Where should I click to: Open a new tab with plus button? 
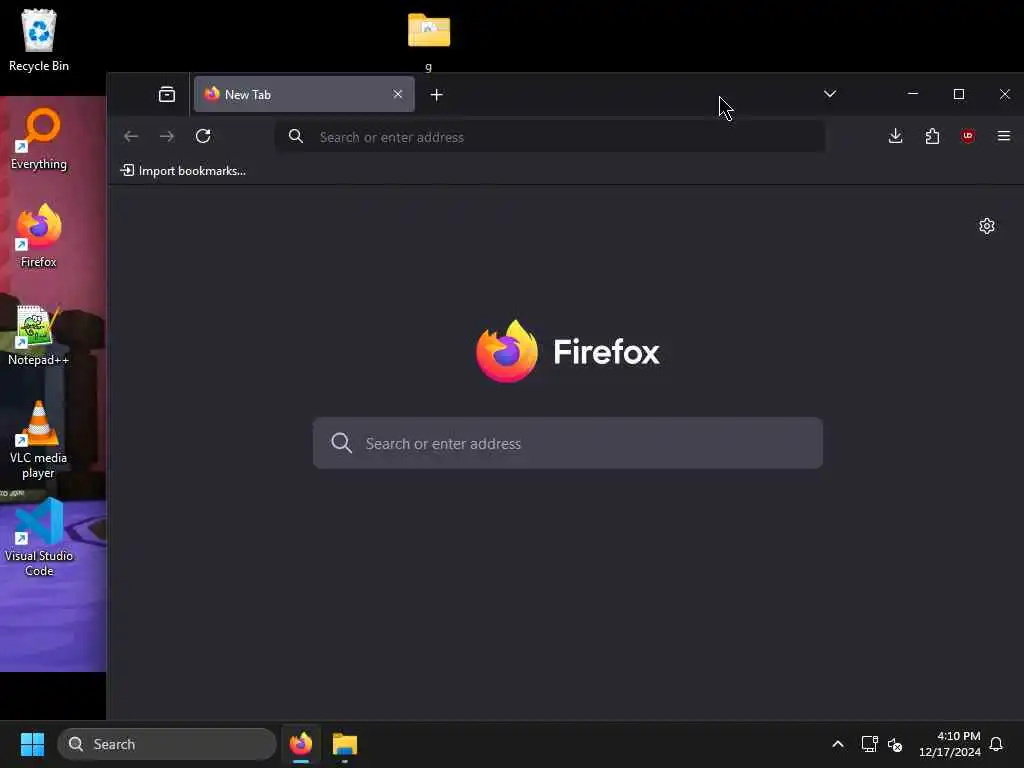436,95
